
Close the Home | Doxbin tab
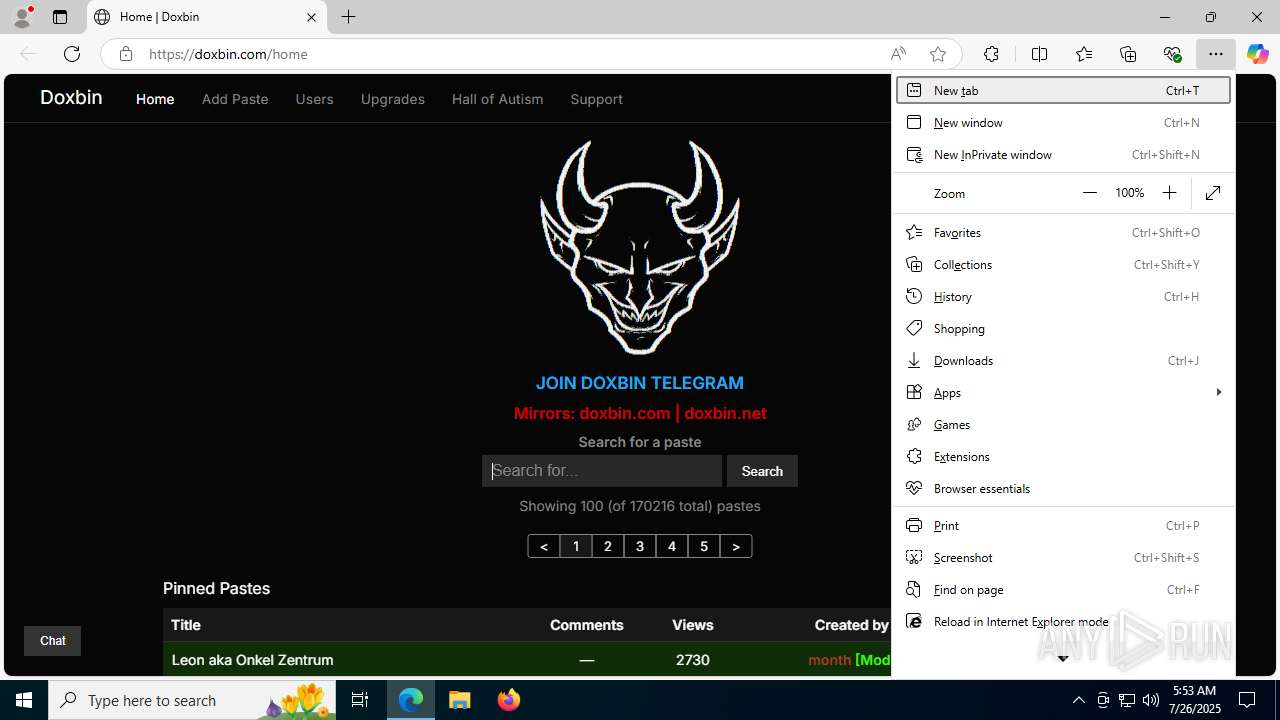tap(311, 17)
